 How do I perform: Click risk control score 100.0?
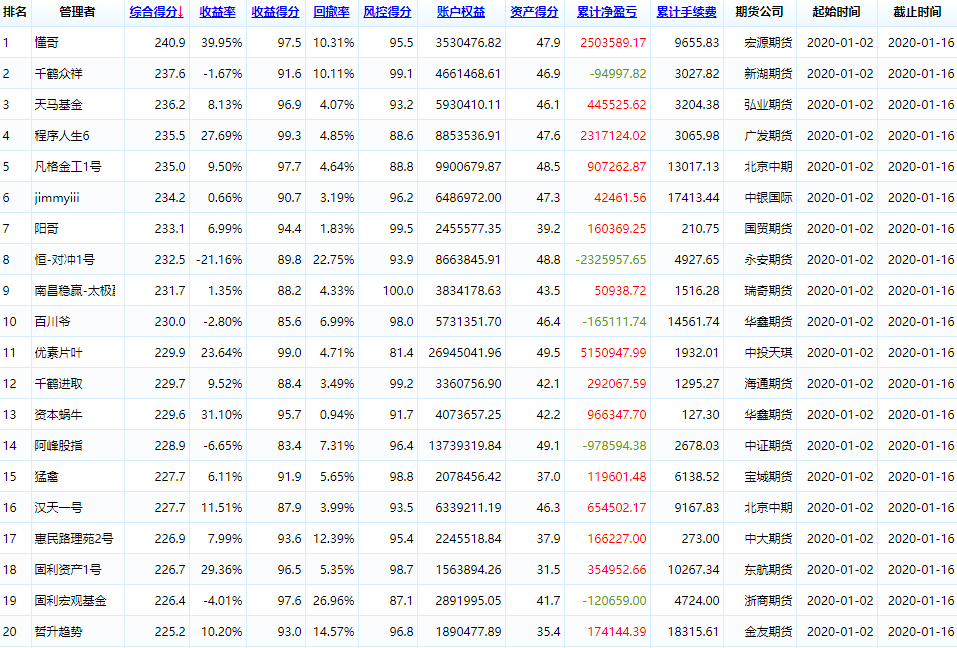pos(398,291)
